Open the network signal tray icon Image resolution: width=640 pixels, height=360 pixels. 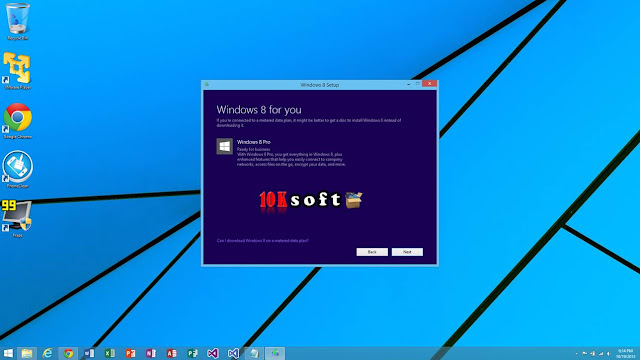point(601,354)
